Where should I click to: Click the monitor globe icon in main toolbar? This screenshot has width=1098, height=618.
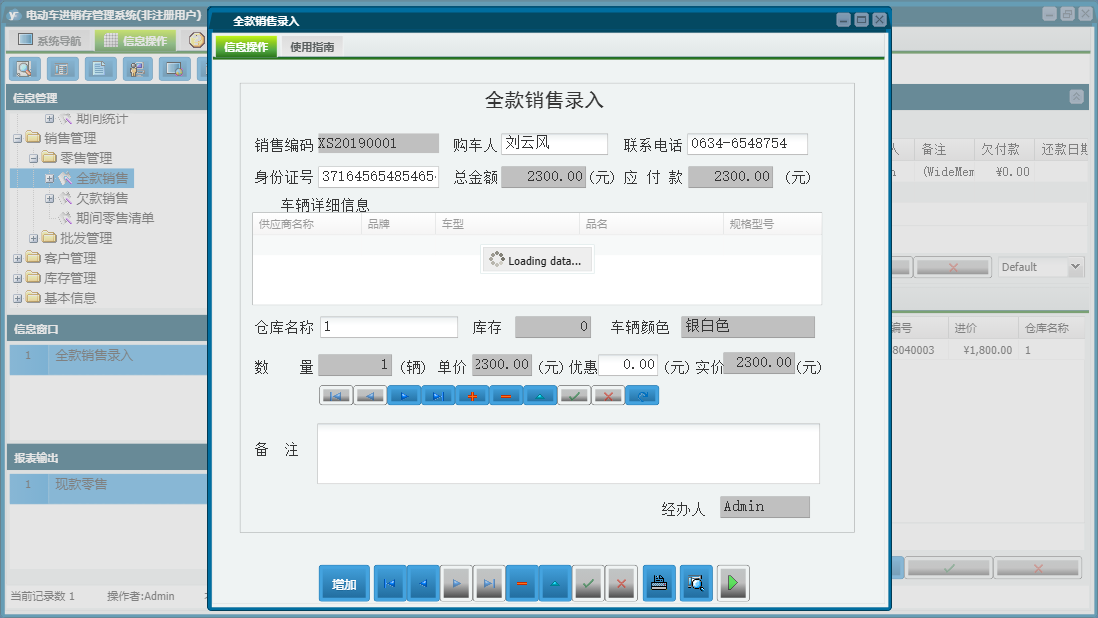point(174,69)
